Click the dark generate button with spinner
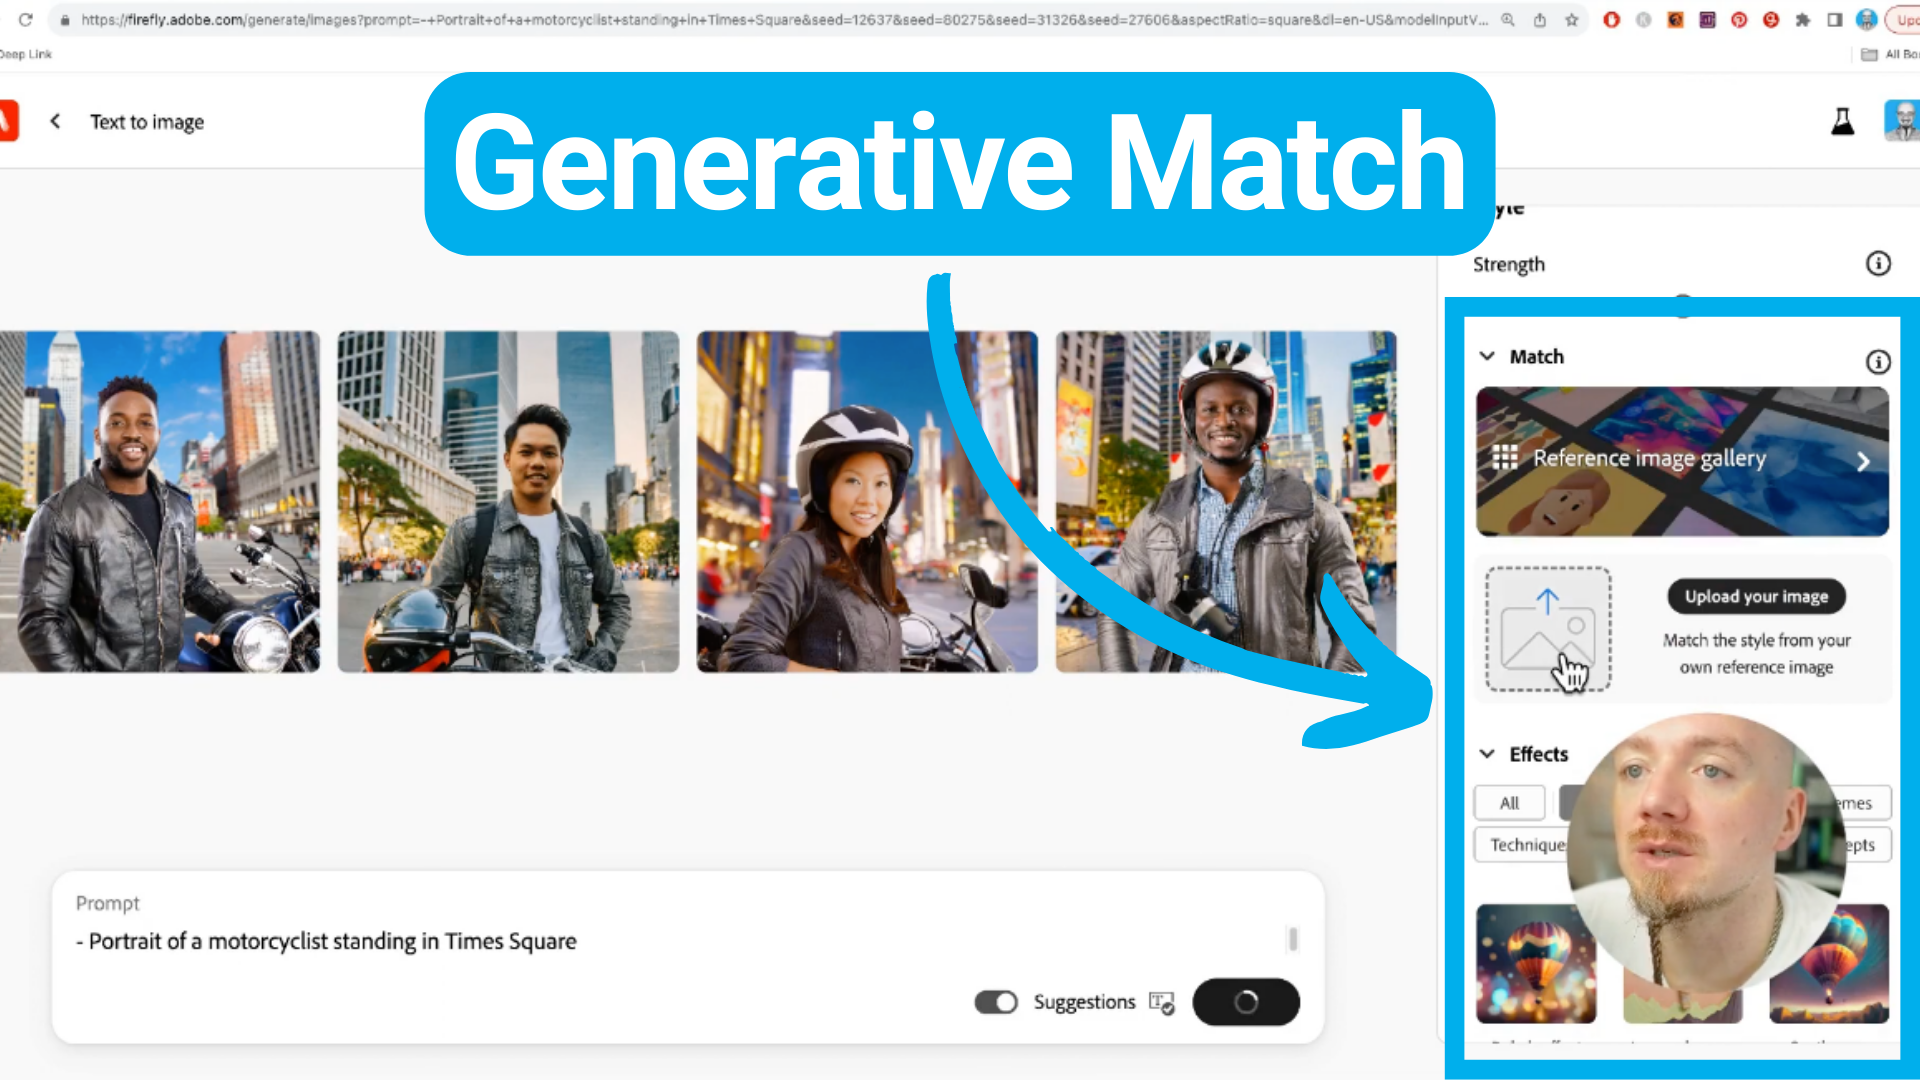Image resolution: width=1920 pixels, height=1080 pixels. pyautogui.click(x=1246, y=1002)
